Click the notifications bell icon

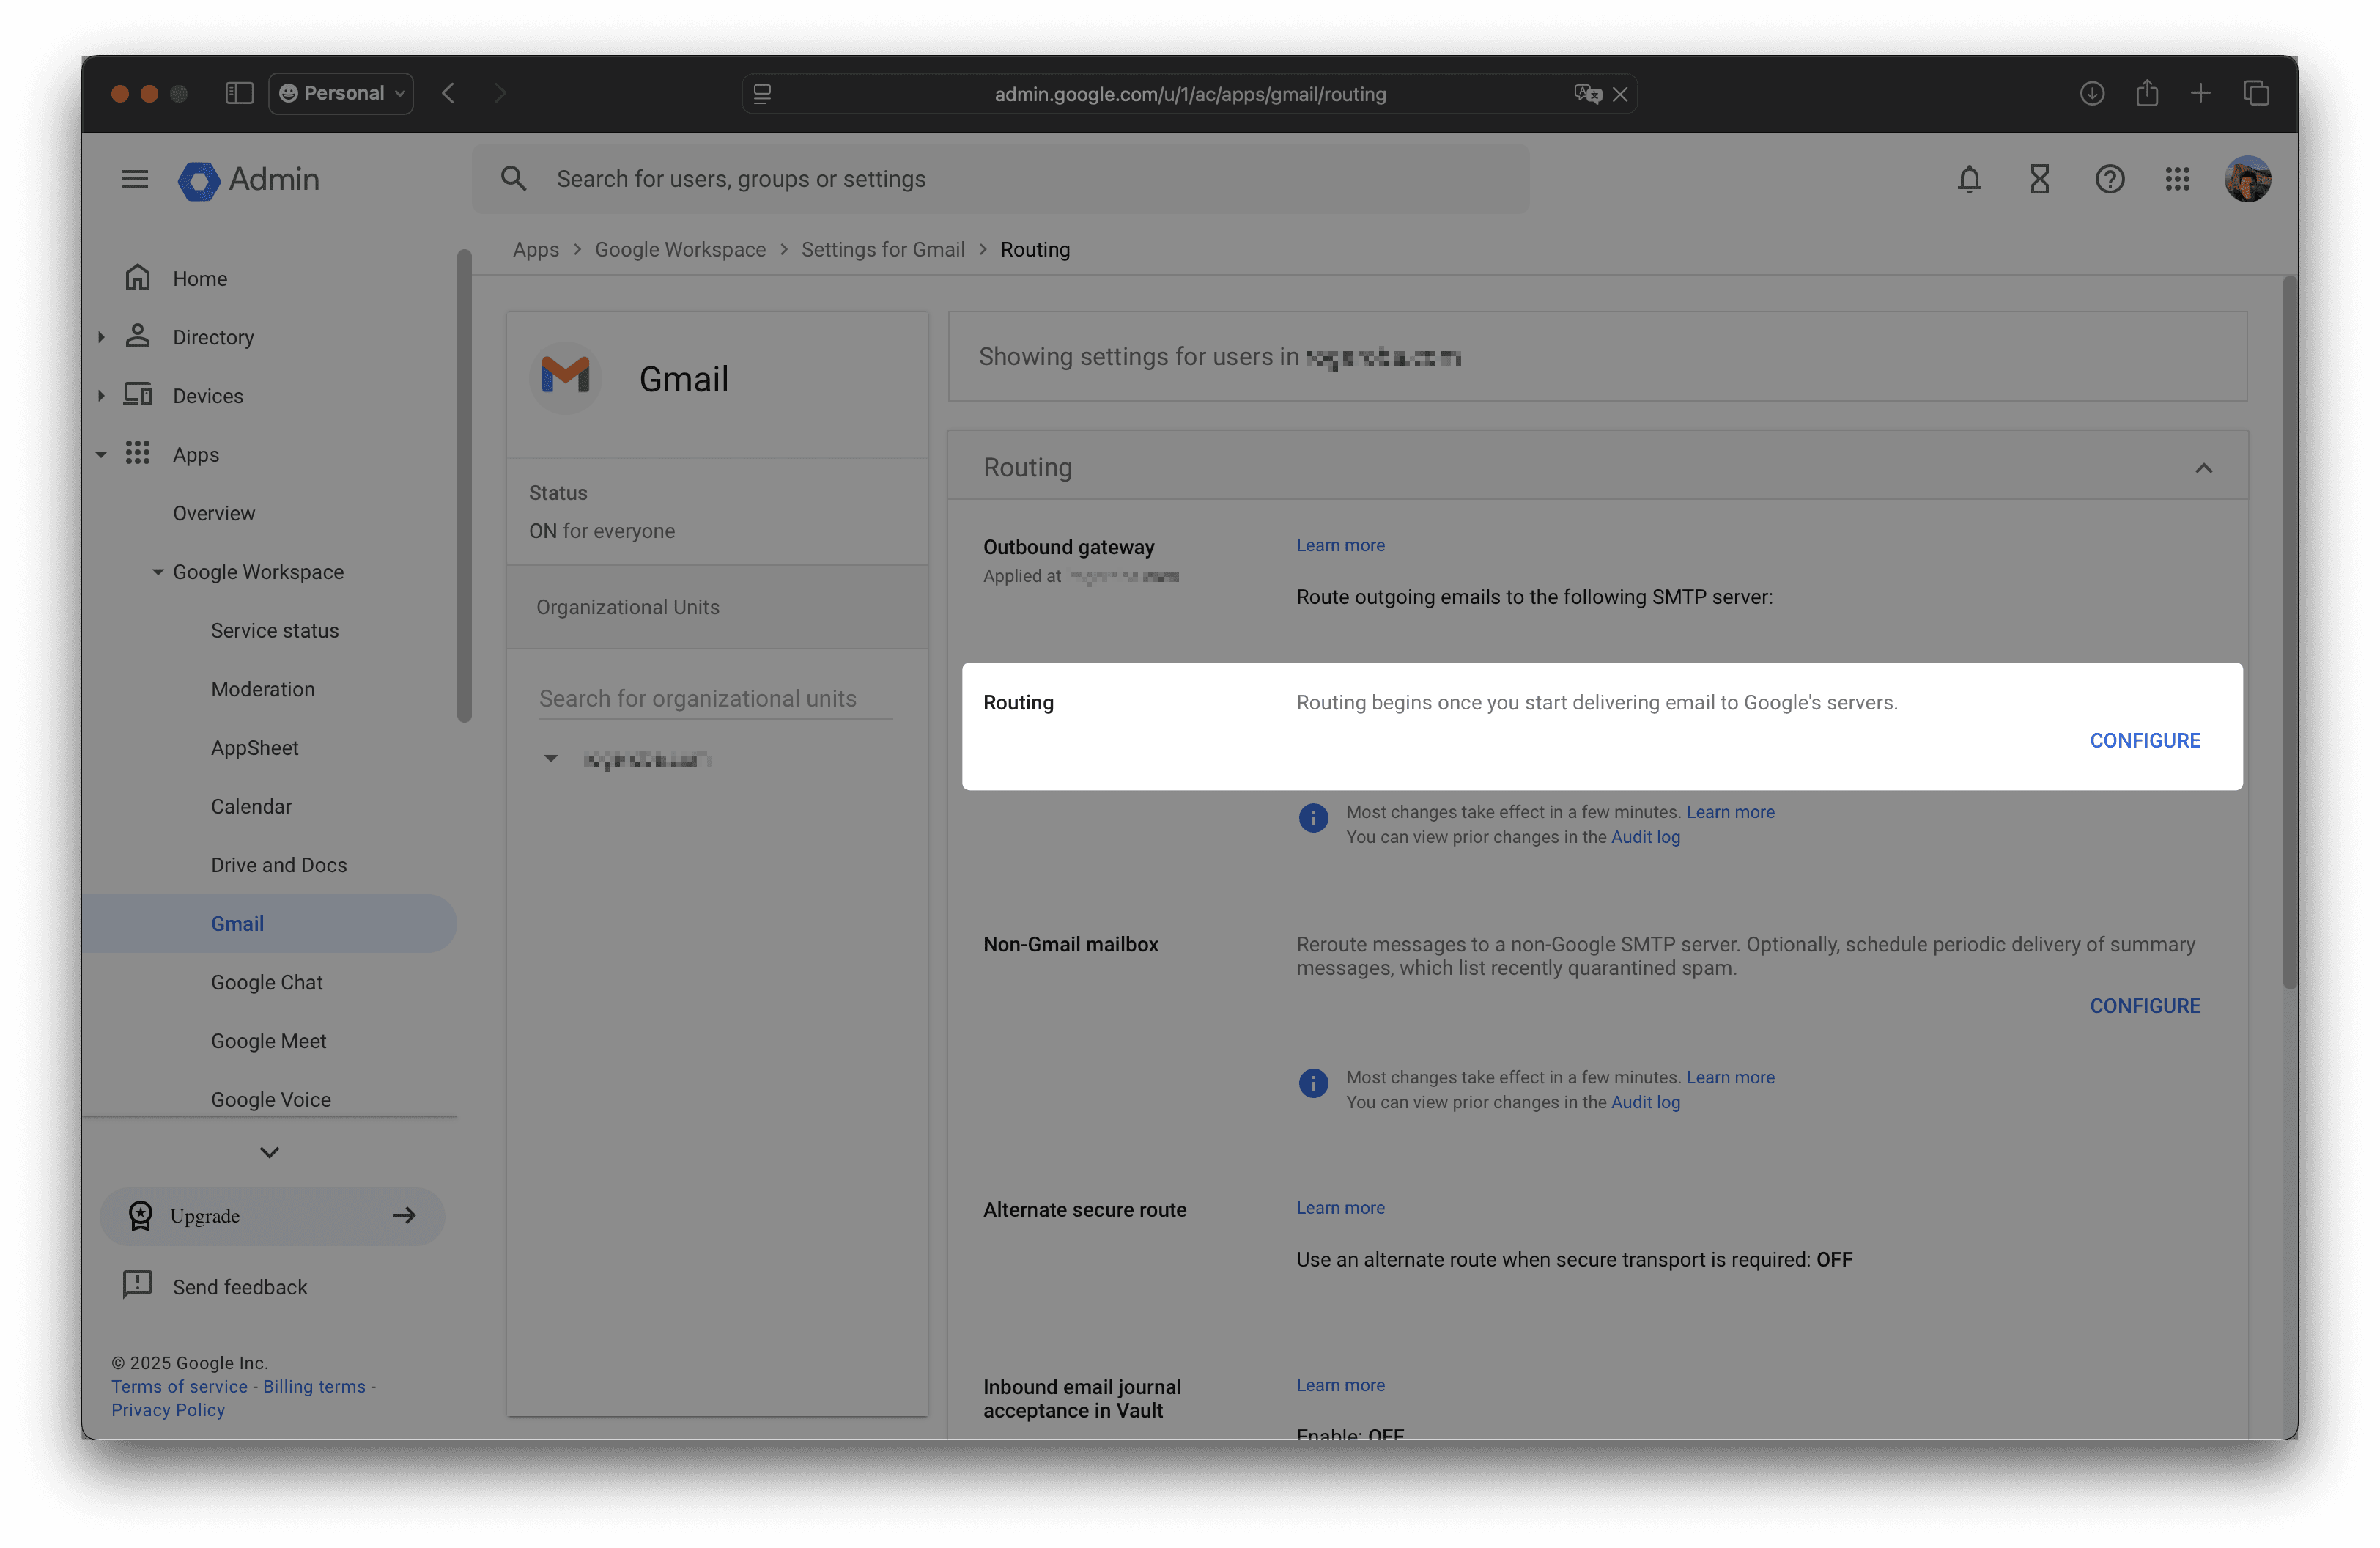[x=1969, y=180]
